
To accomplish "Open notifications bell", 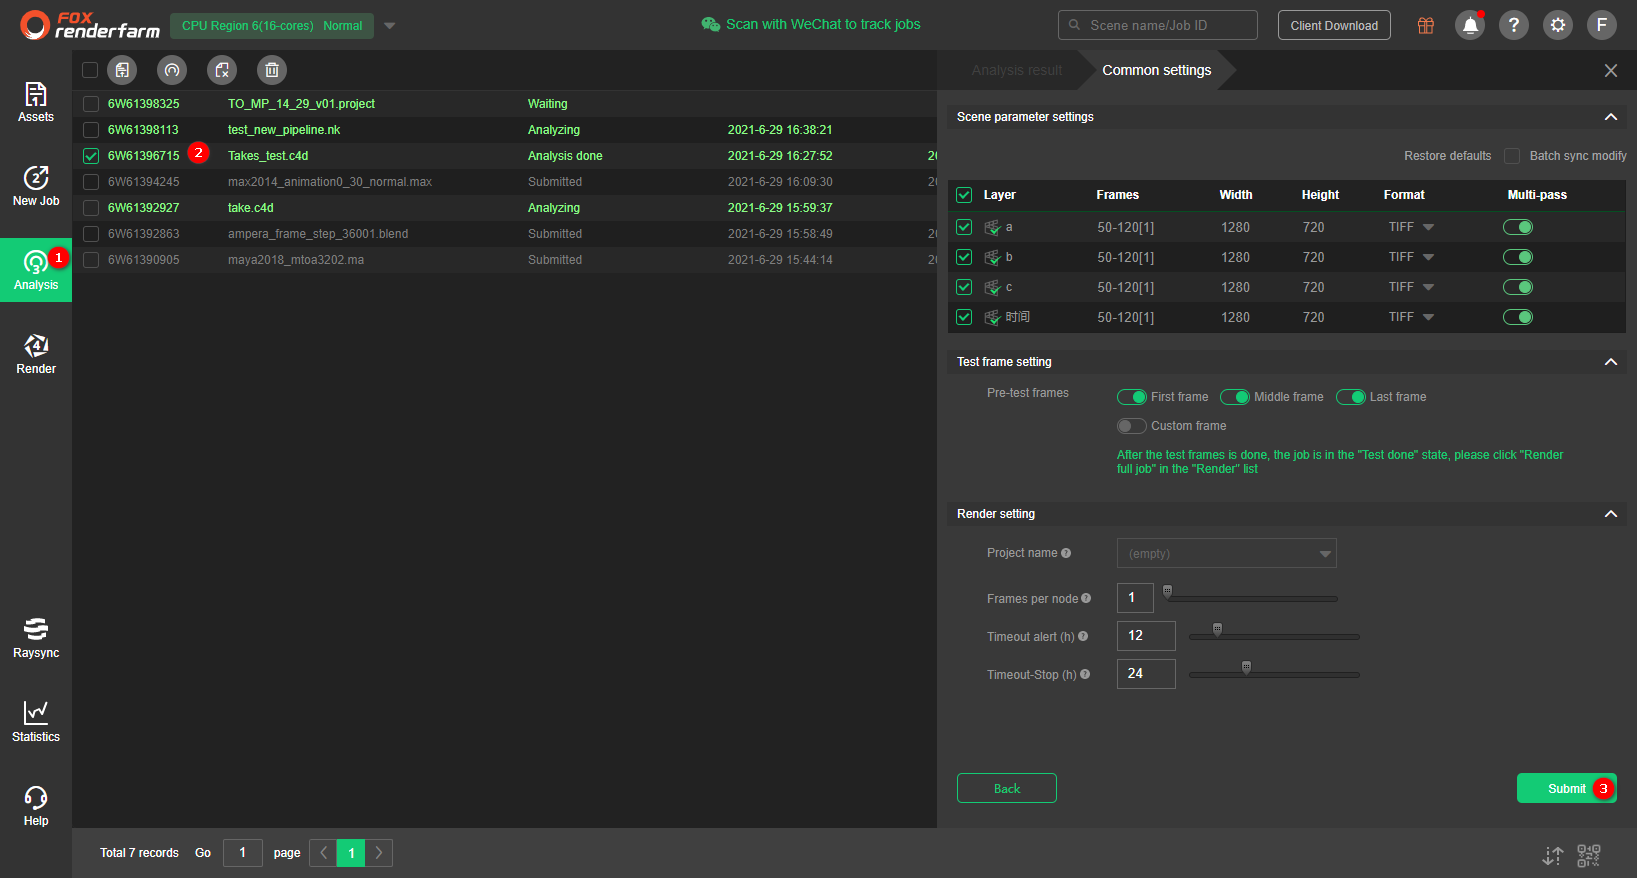I will click(x=1470, y=25).
